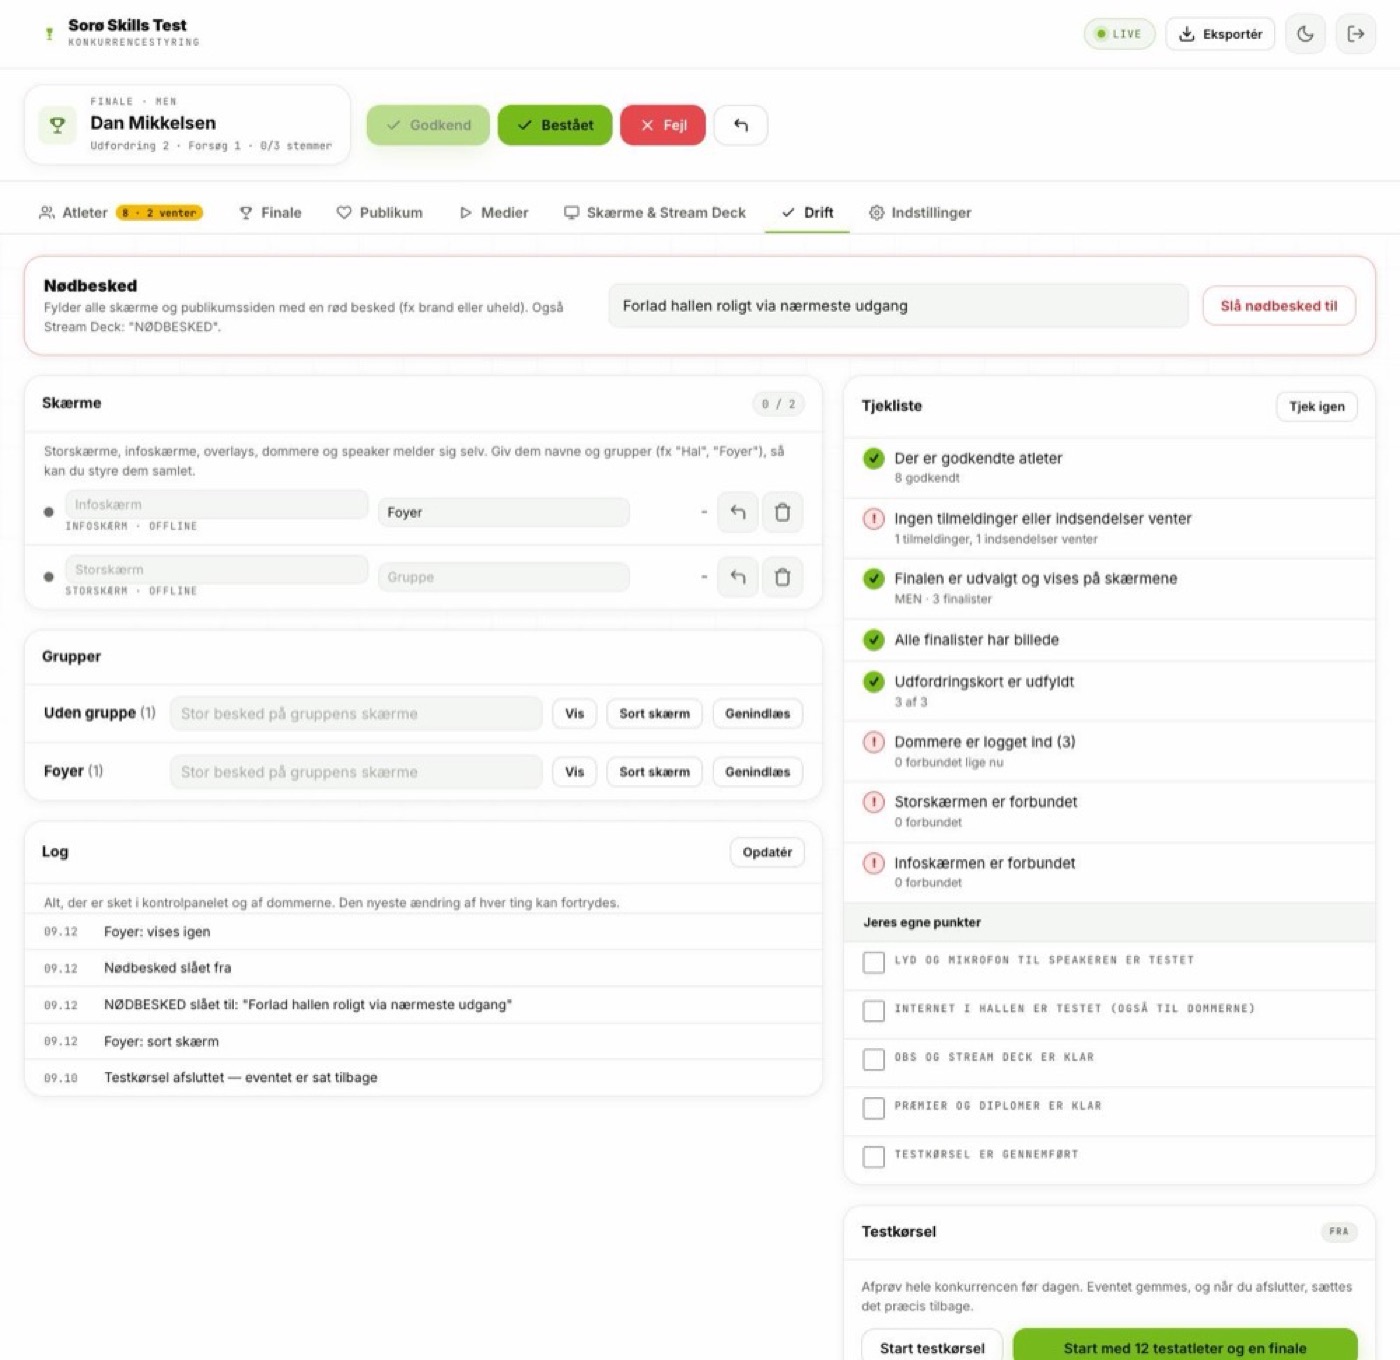Viewport: 1400px width, 1360px height.
Task: Tick the OBS og Stream Deck er klar checkbox
Action: coord(874,1059)
